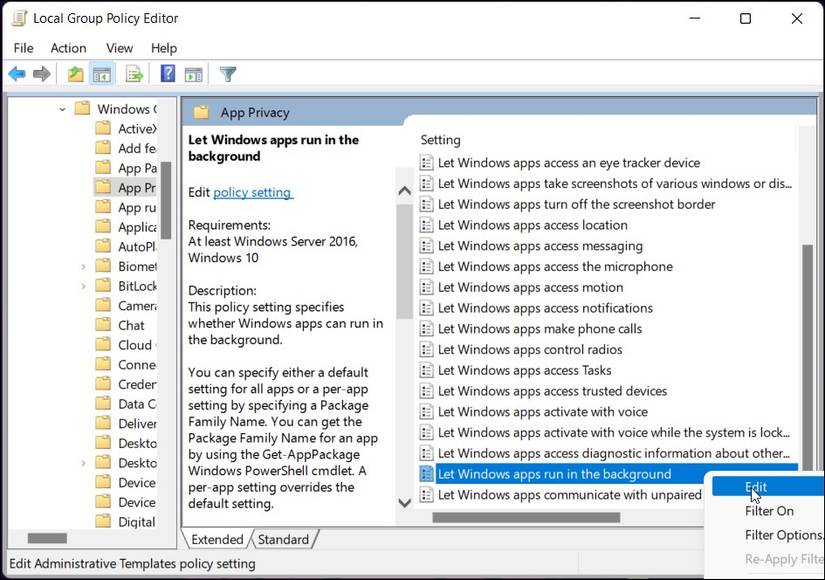Click the Show/Hide Action Pane icon

click(192, 73)
